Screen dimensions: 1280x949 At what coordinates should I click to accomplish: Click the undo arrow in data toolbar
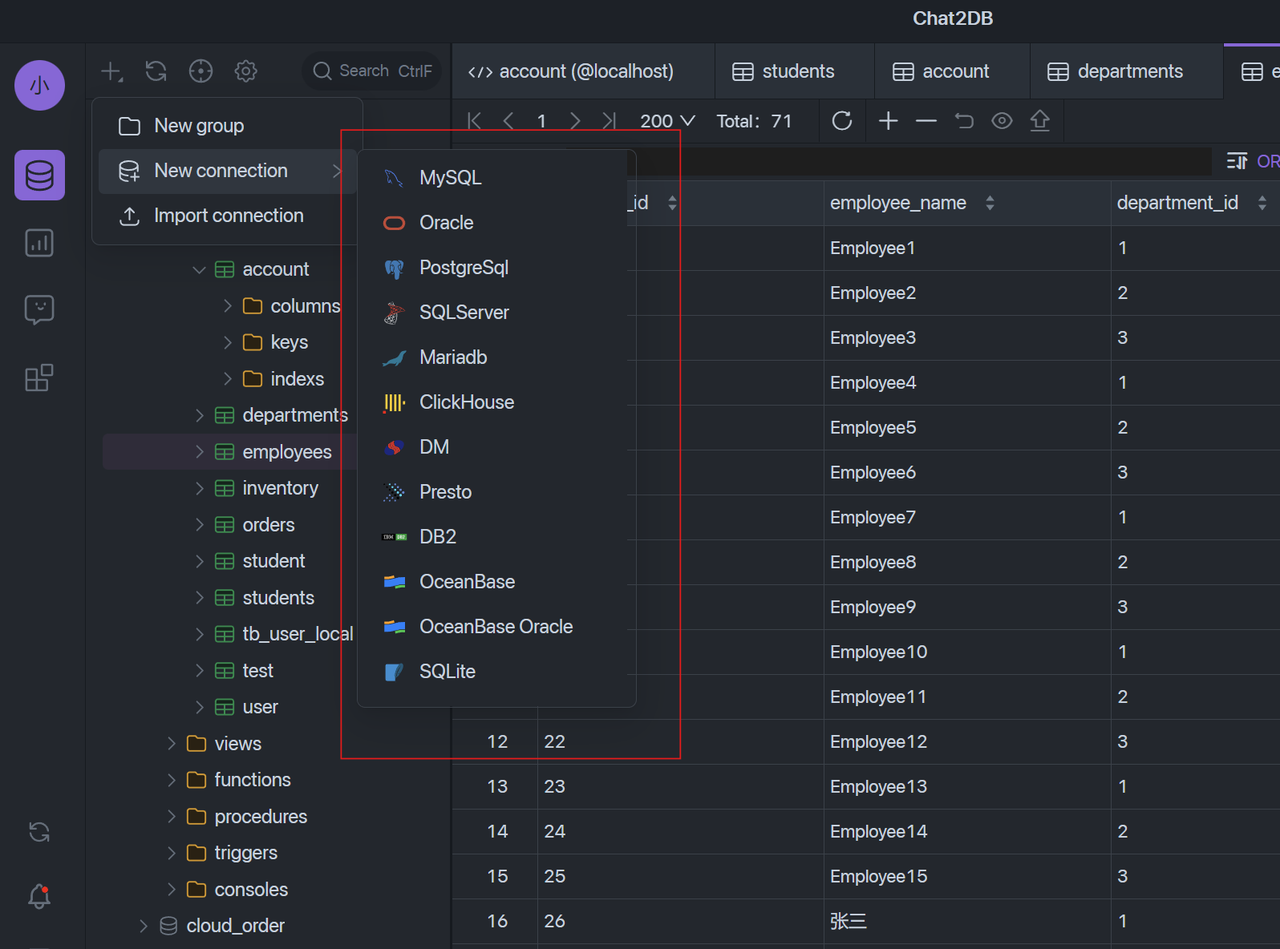[x=964, y=121]
